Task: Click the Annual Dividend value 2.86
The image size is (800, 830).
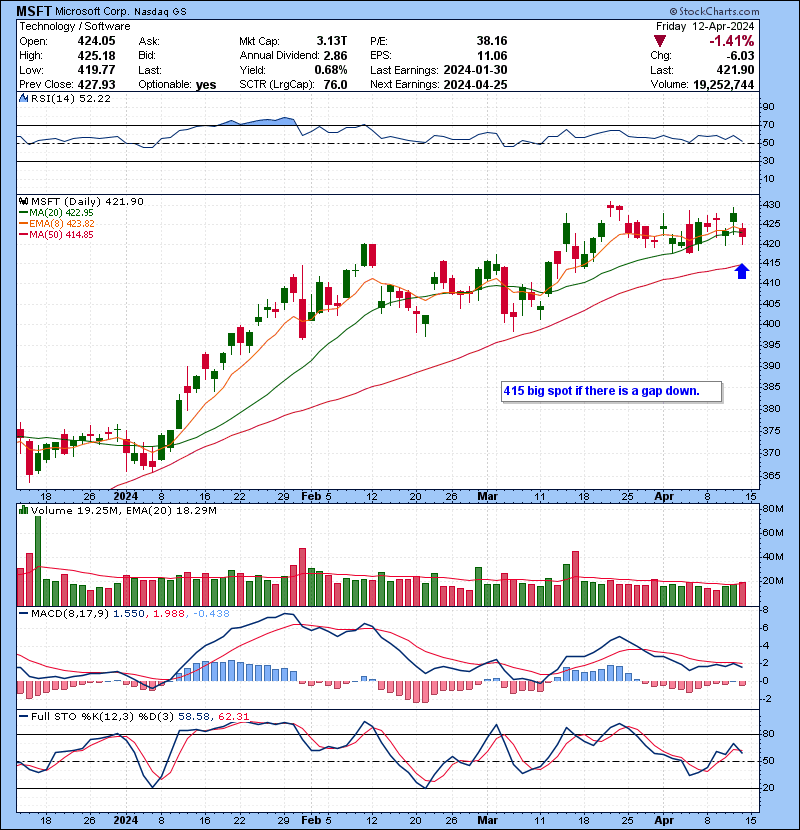Action: [336, 56]
